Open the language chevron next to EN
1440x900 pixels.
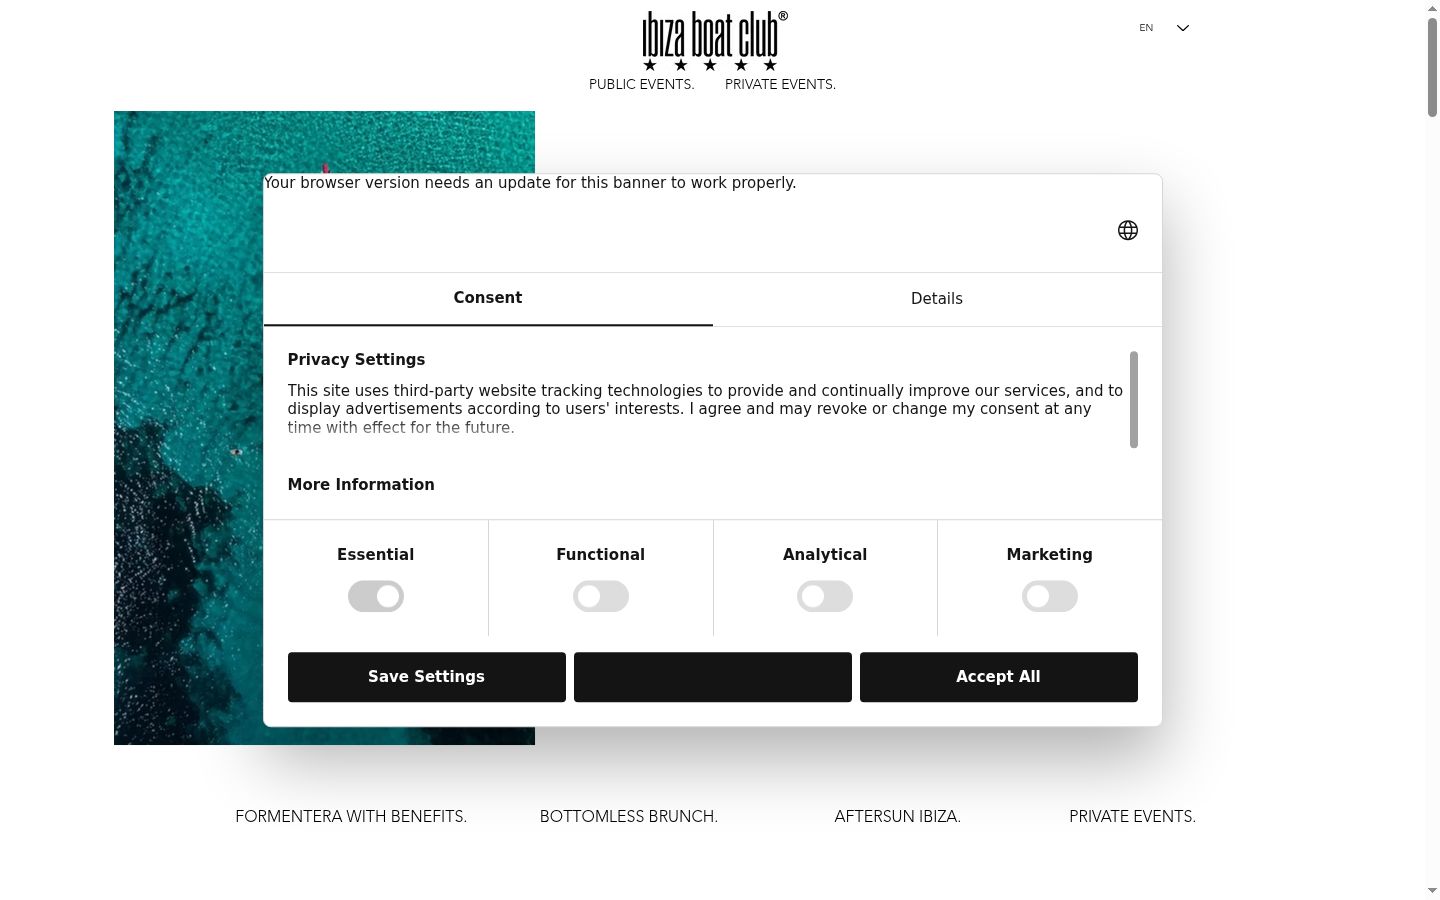tap(1183, 28)
